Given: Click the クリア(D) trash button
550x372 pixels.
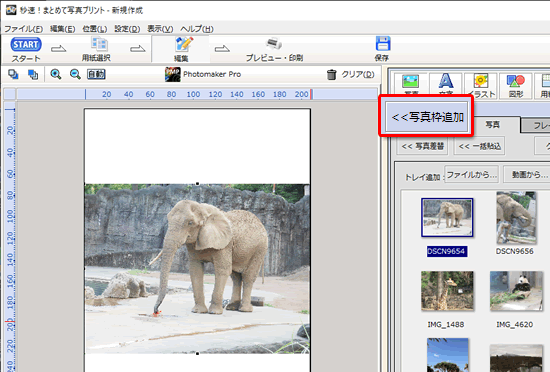Looking at the screenshot, I should click(350, 74).
